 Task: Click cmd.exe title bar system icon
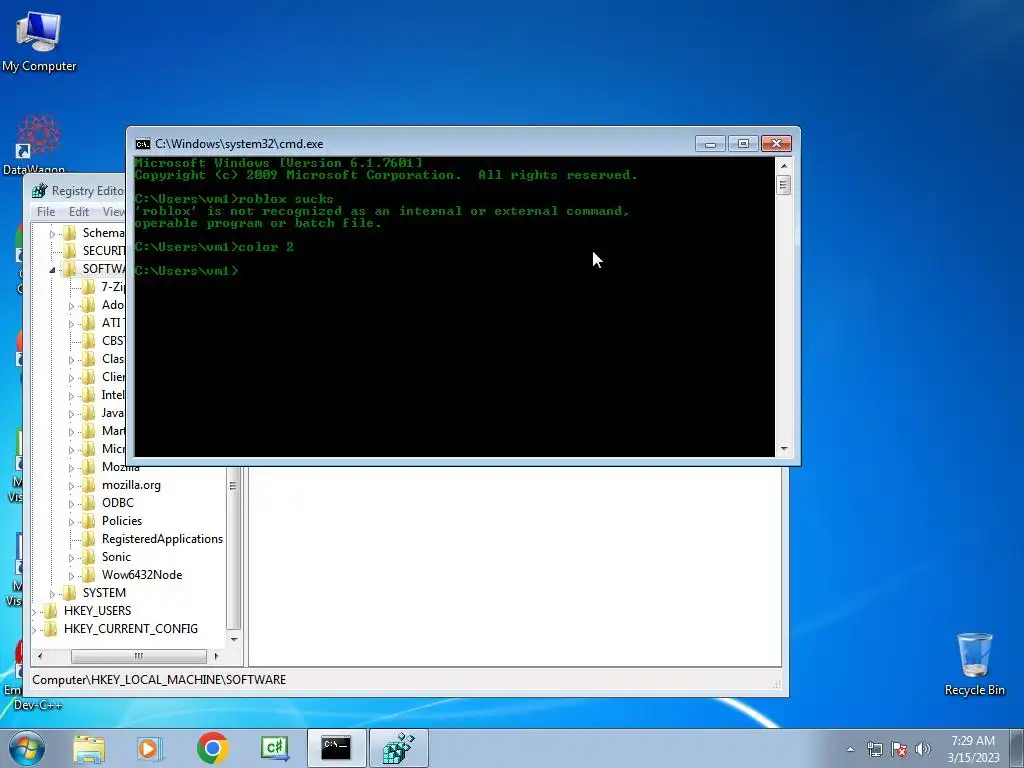click(x=142, y=144)
